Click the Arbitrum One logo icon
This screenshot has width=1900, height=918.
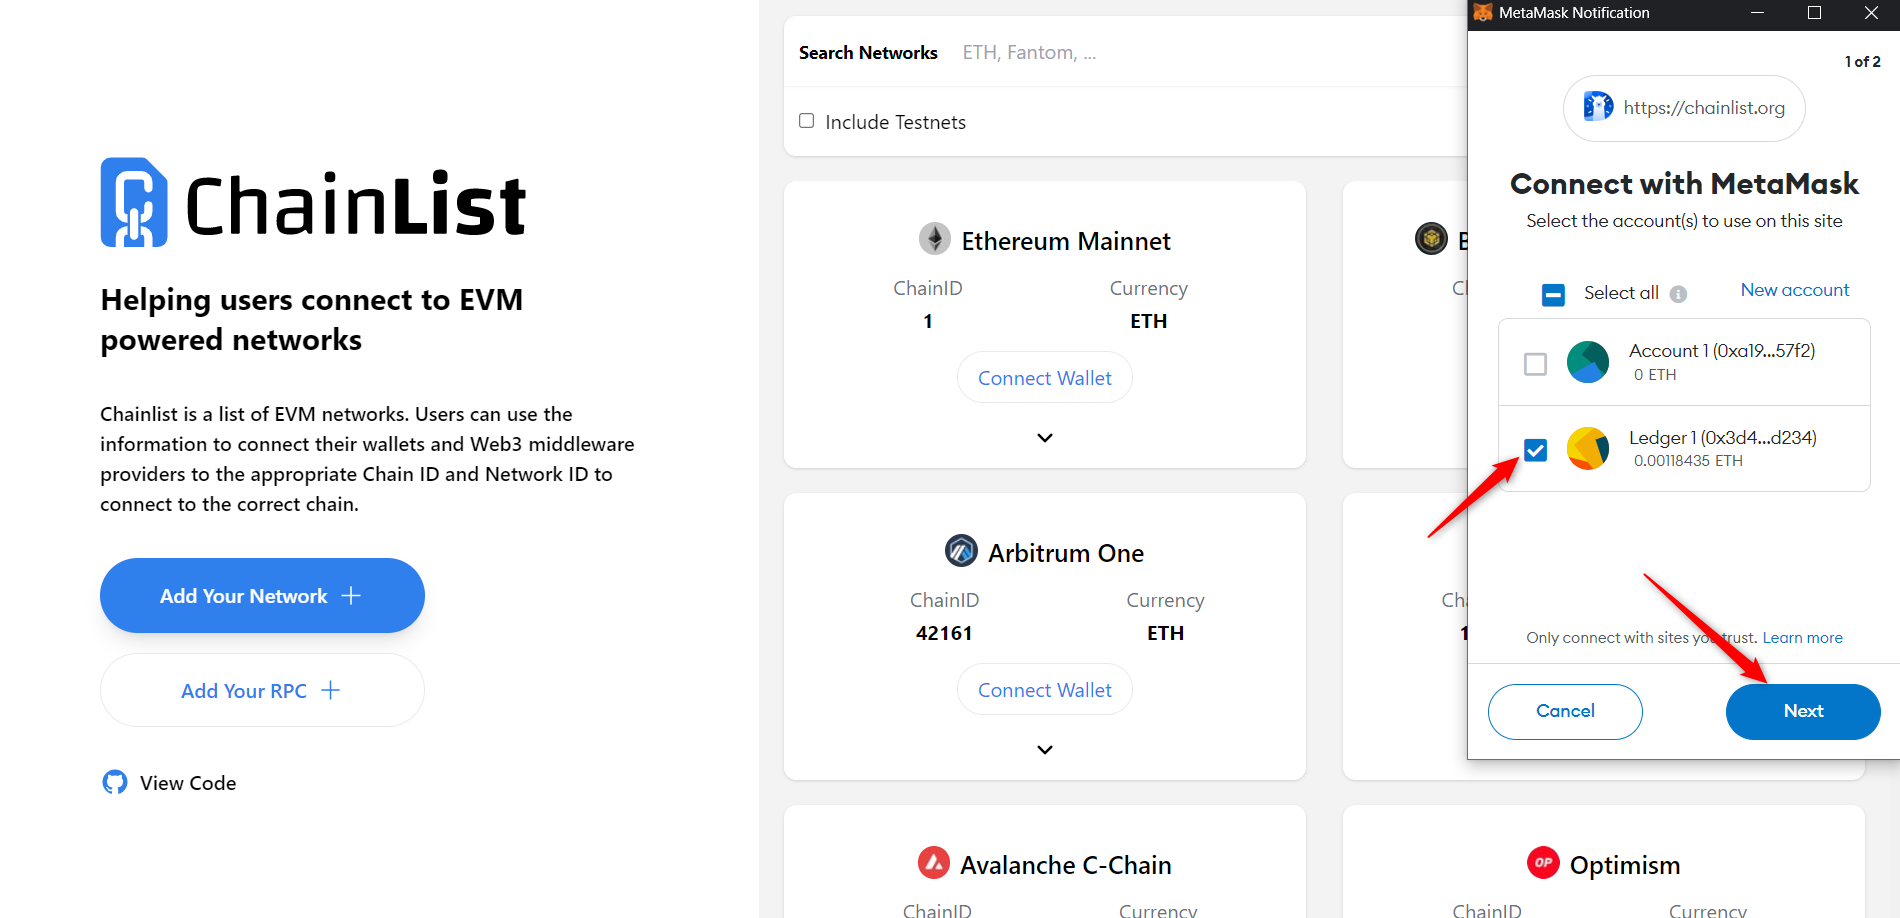tap(961, 551)
